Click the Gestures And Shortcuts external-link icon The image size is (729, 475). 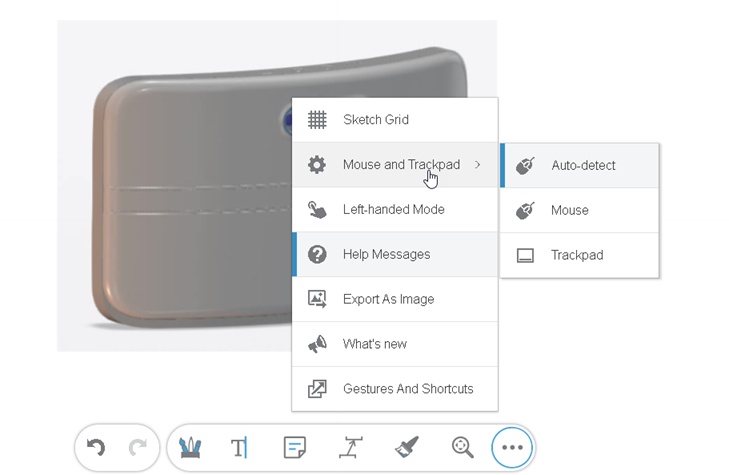pos(317,389)
